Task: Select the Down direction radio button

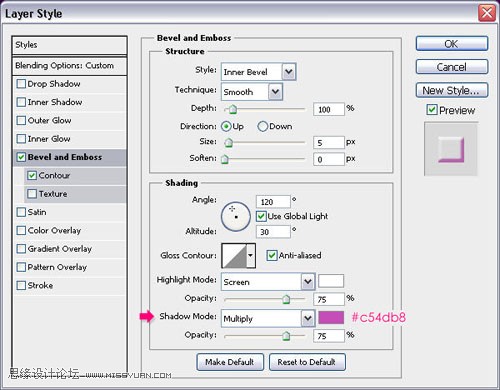Action: pyautogui.click(x=263, y=126)
